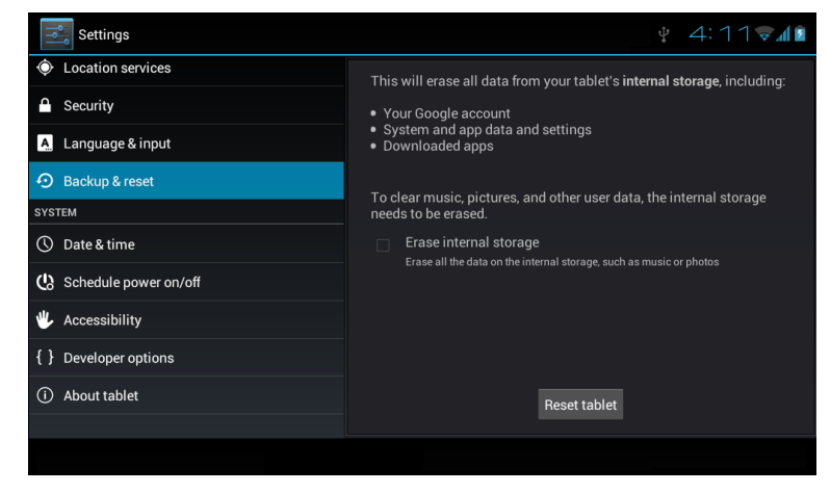The height and width of the screenshot is (492, 830).
Task: Tap the Location services target icon
Action: coord(45,68)
